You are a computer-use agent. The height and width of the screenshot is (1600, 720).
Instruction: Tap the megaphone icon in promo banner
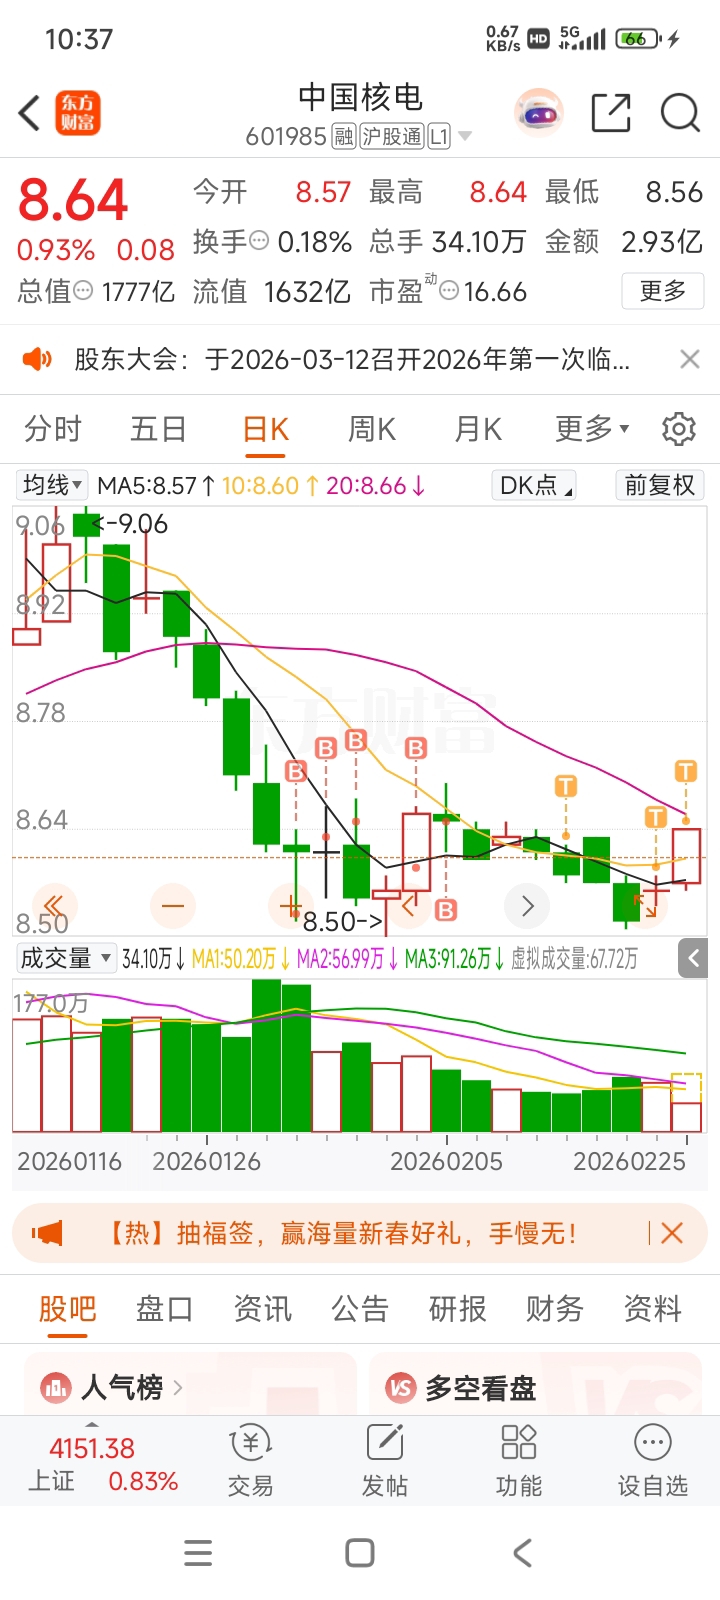47,1233
